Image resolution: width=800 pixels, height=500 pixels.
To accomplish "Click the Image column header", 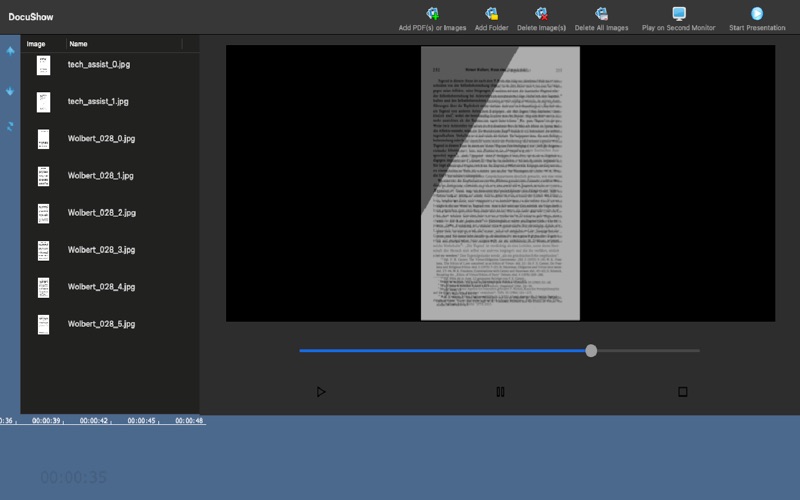I will [x=36, y=44].
